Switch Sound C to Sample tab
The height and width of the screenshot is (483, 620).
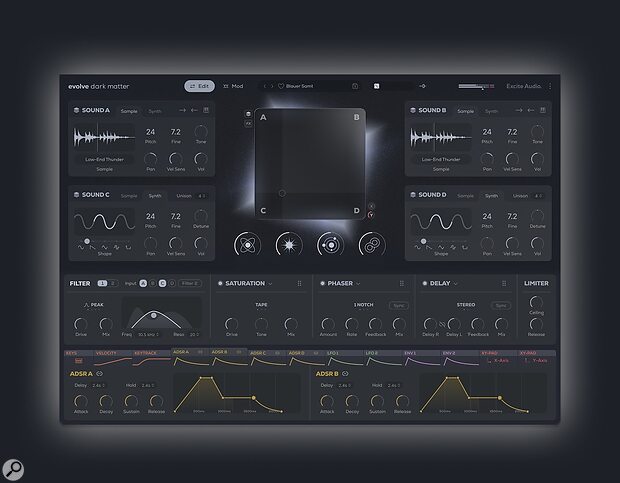129,196
